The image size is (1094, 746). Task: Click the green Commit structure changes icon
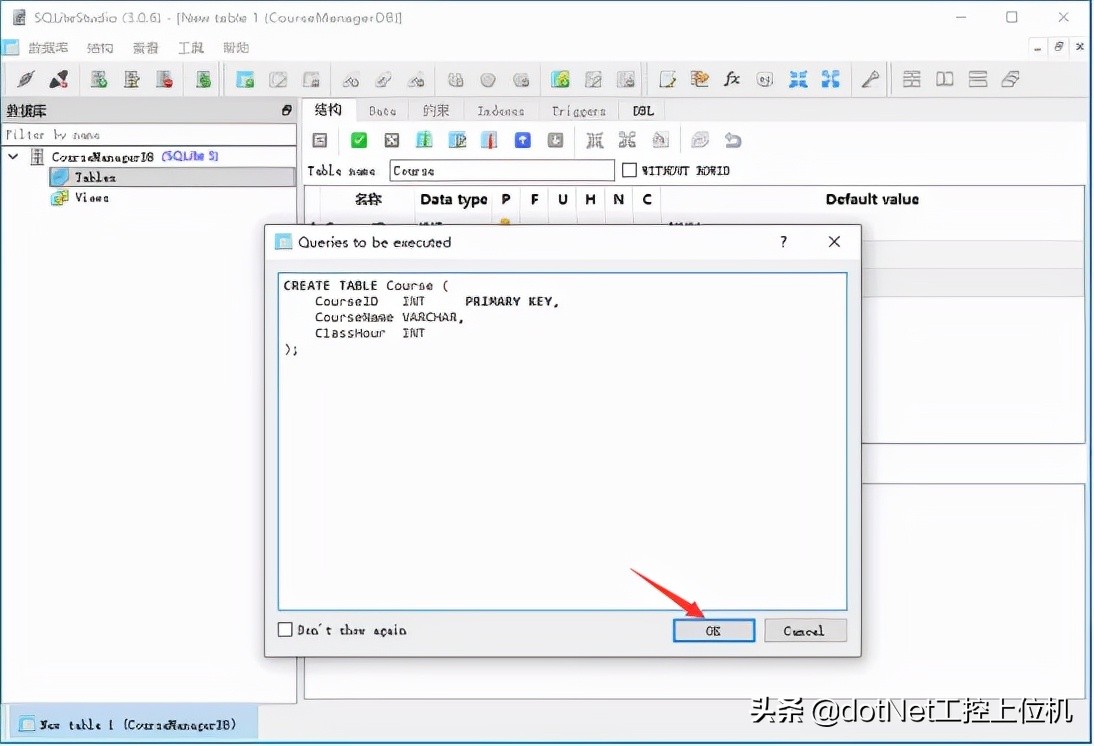358,140
